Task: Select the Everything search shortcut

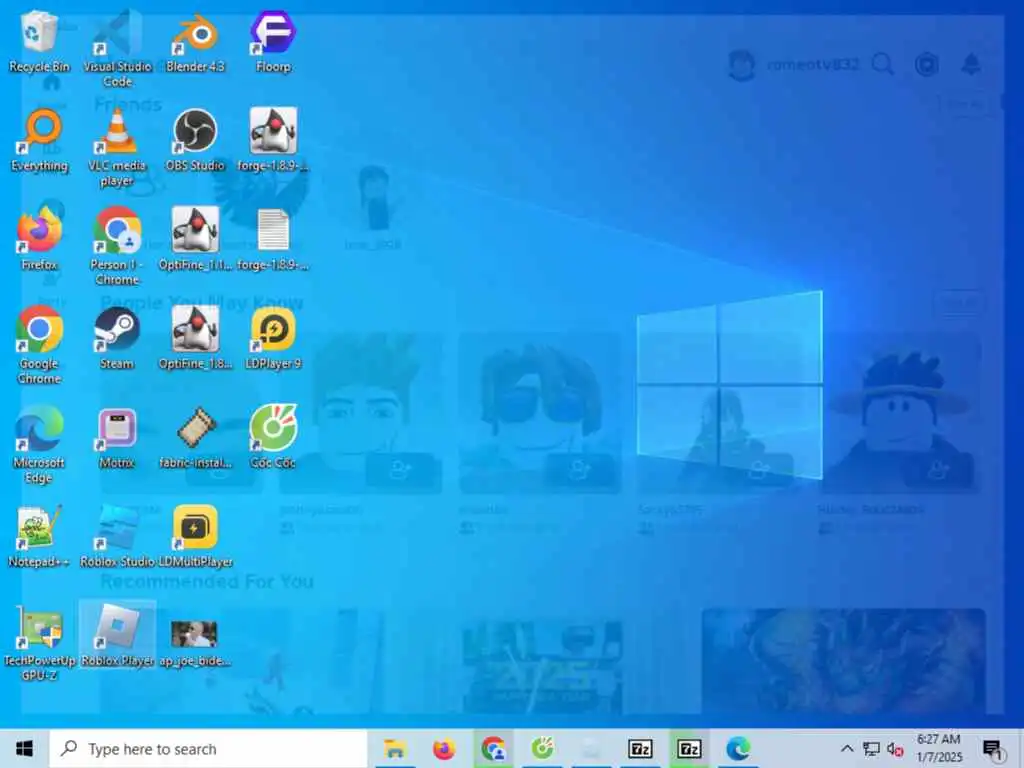Action: pyautogui.click(x=39, y=140)
